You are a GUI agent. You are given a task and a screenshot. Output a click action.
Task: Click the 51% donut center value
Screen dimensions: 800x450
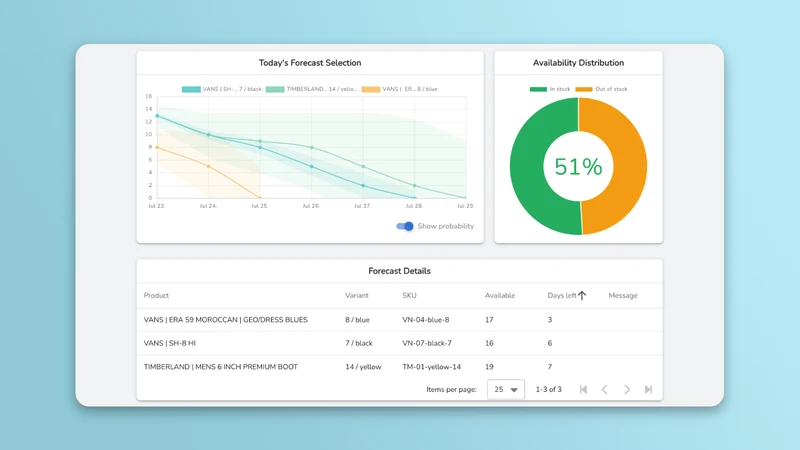pos(578,167)
